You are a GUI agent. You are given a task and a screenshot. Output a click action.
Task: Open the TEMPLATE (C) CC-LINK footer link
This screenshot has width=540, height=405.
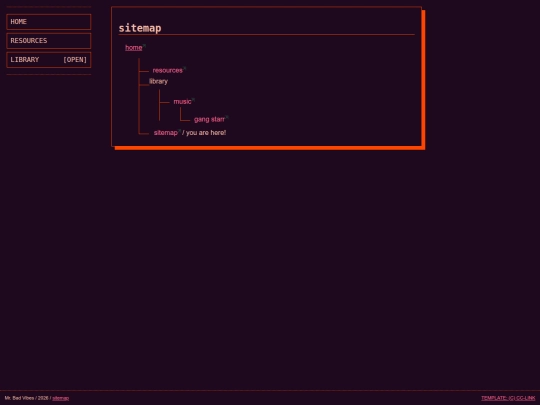pyautogui.click(x=508, y=398)
